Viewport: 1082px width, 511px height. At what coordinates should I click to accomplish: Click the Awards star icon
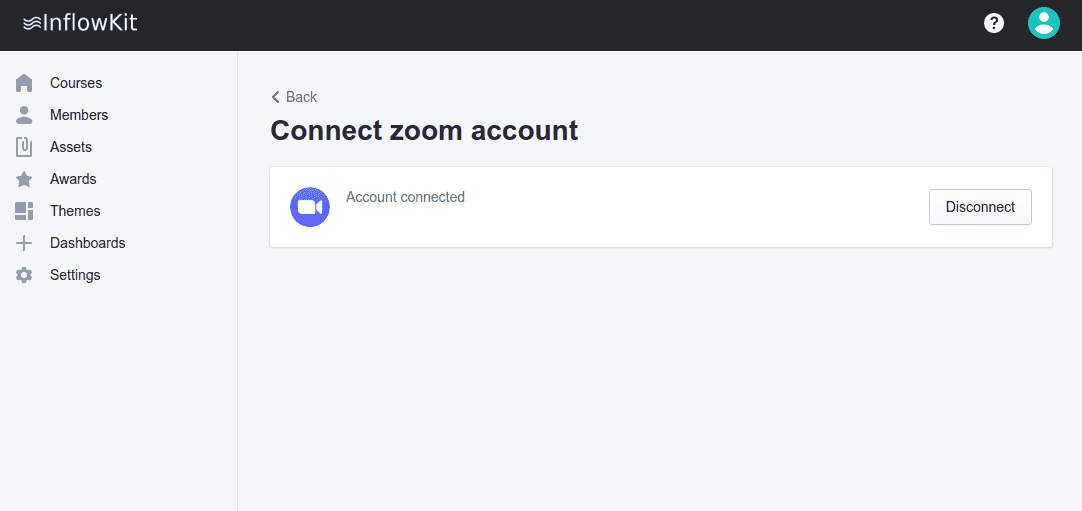[24, 179]
